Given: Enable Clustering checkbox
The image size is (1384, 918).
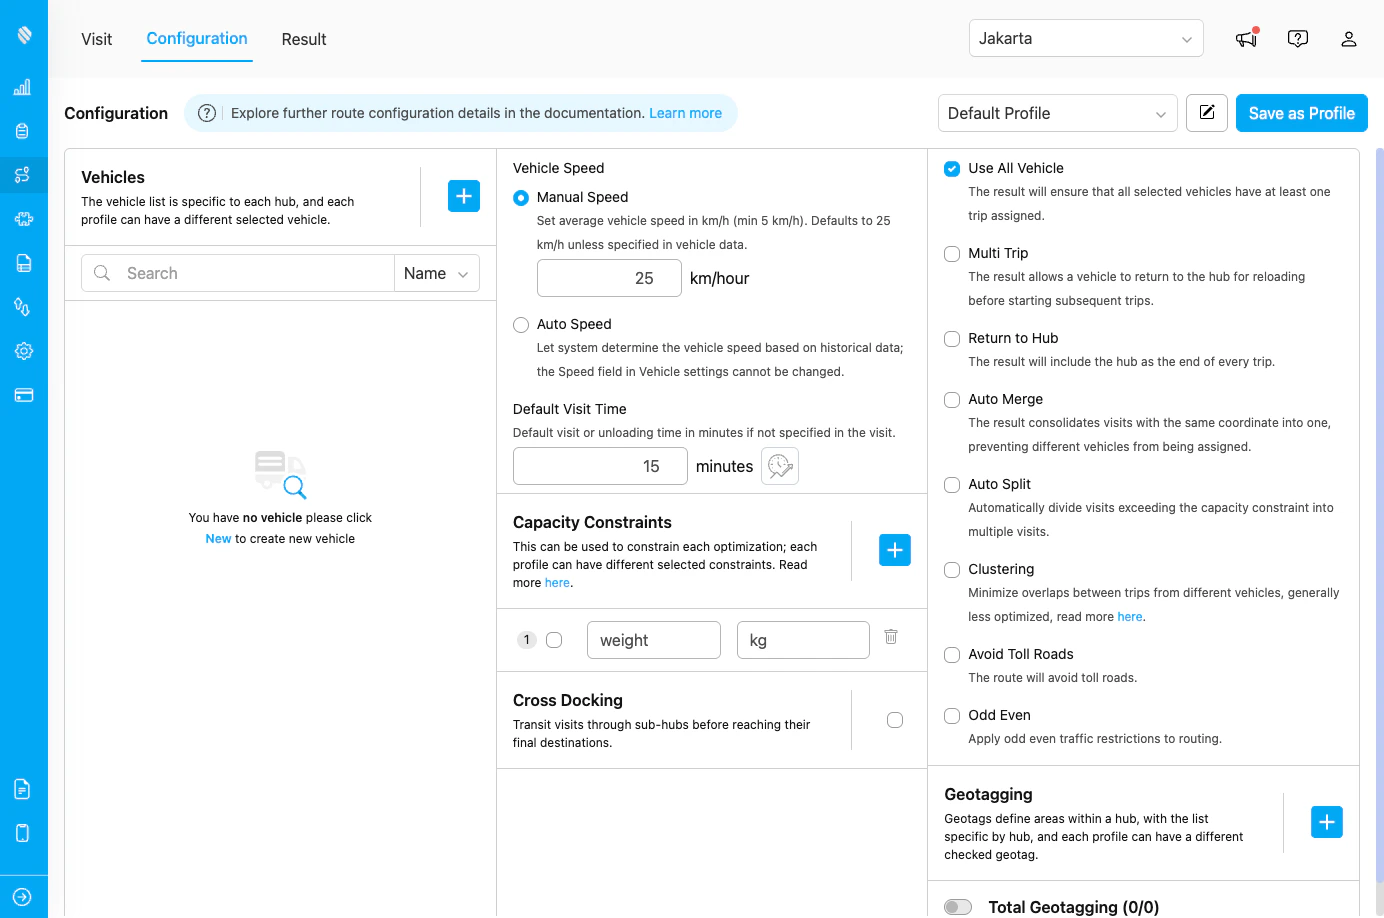Looking at the screenshot, I should coord(952,570).
